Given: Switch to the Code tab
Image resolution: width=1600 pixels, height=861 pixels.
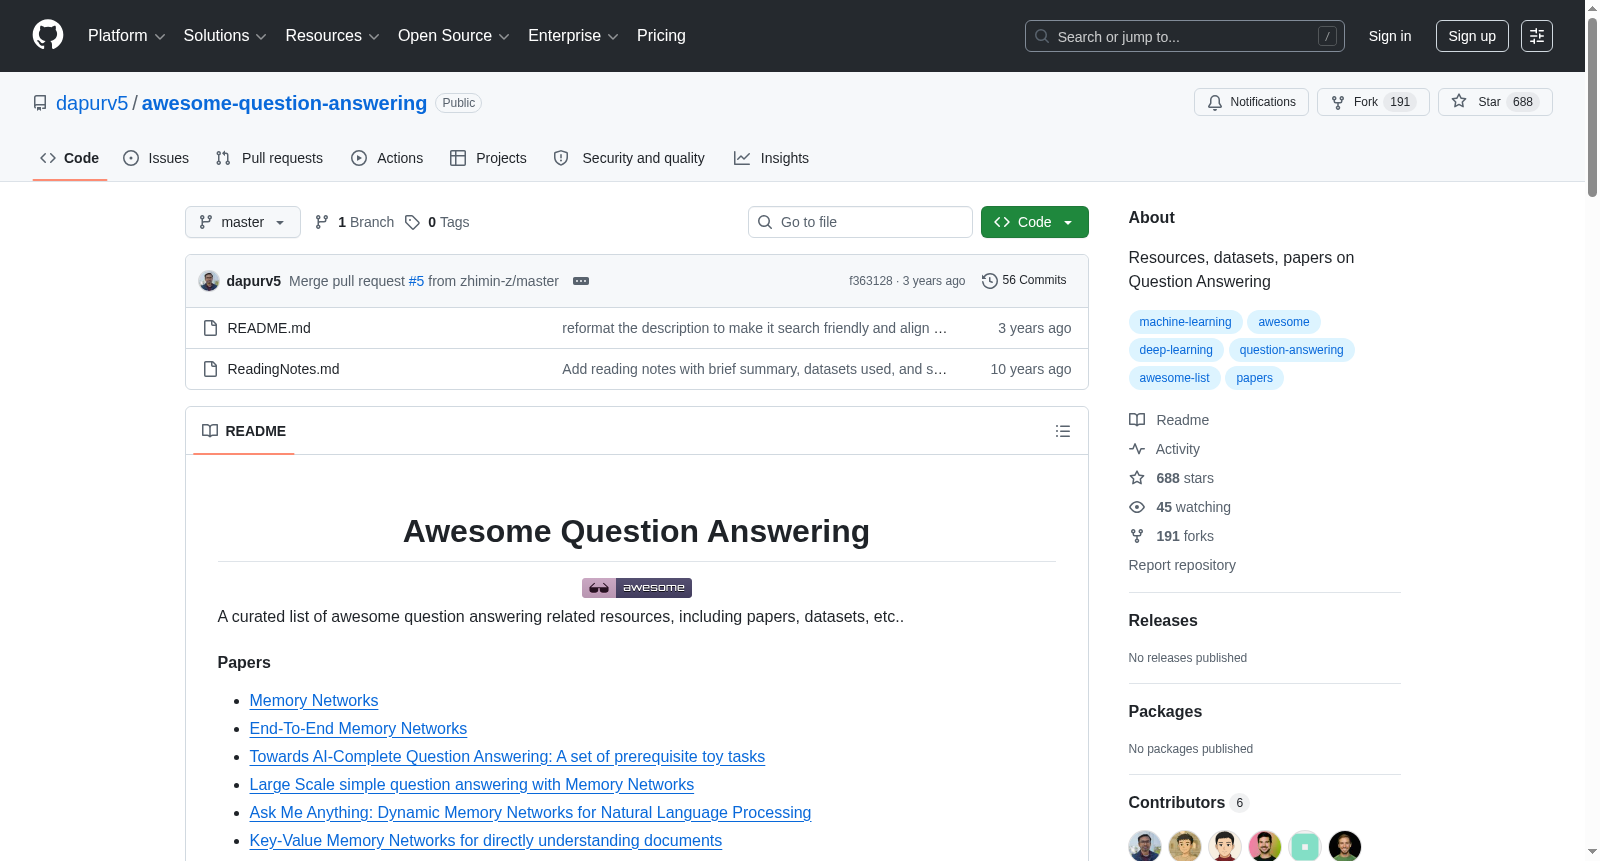Looking at the screenshot, I should click(x=69, y=158).
